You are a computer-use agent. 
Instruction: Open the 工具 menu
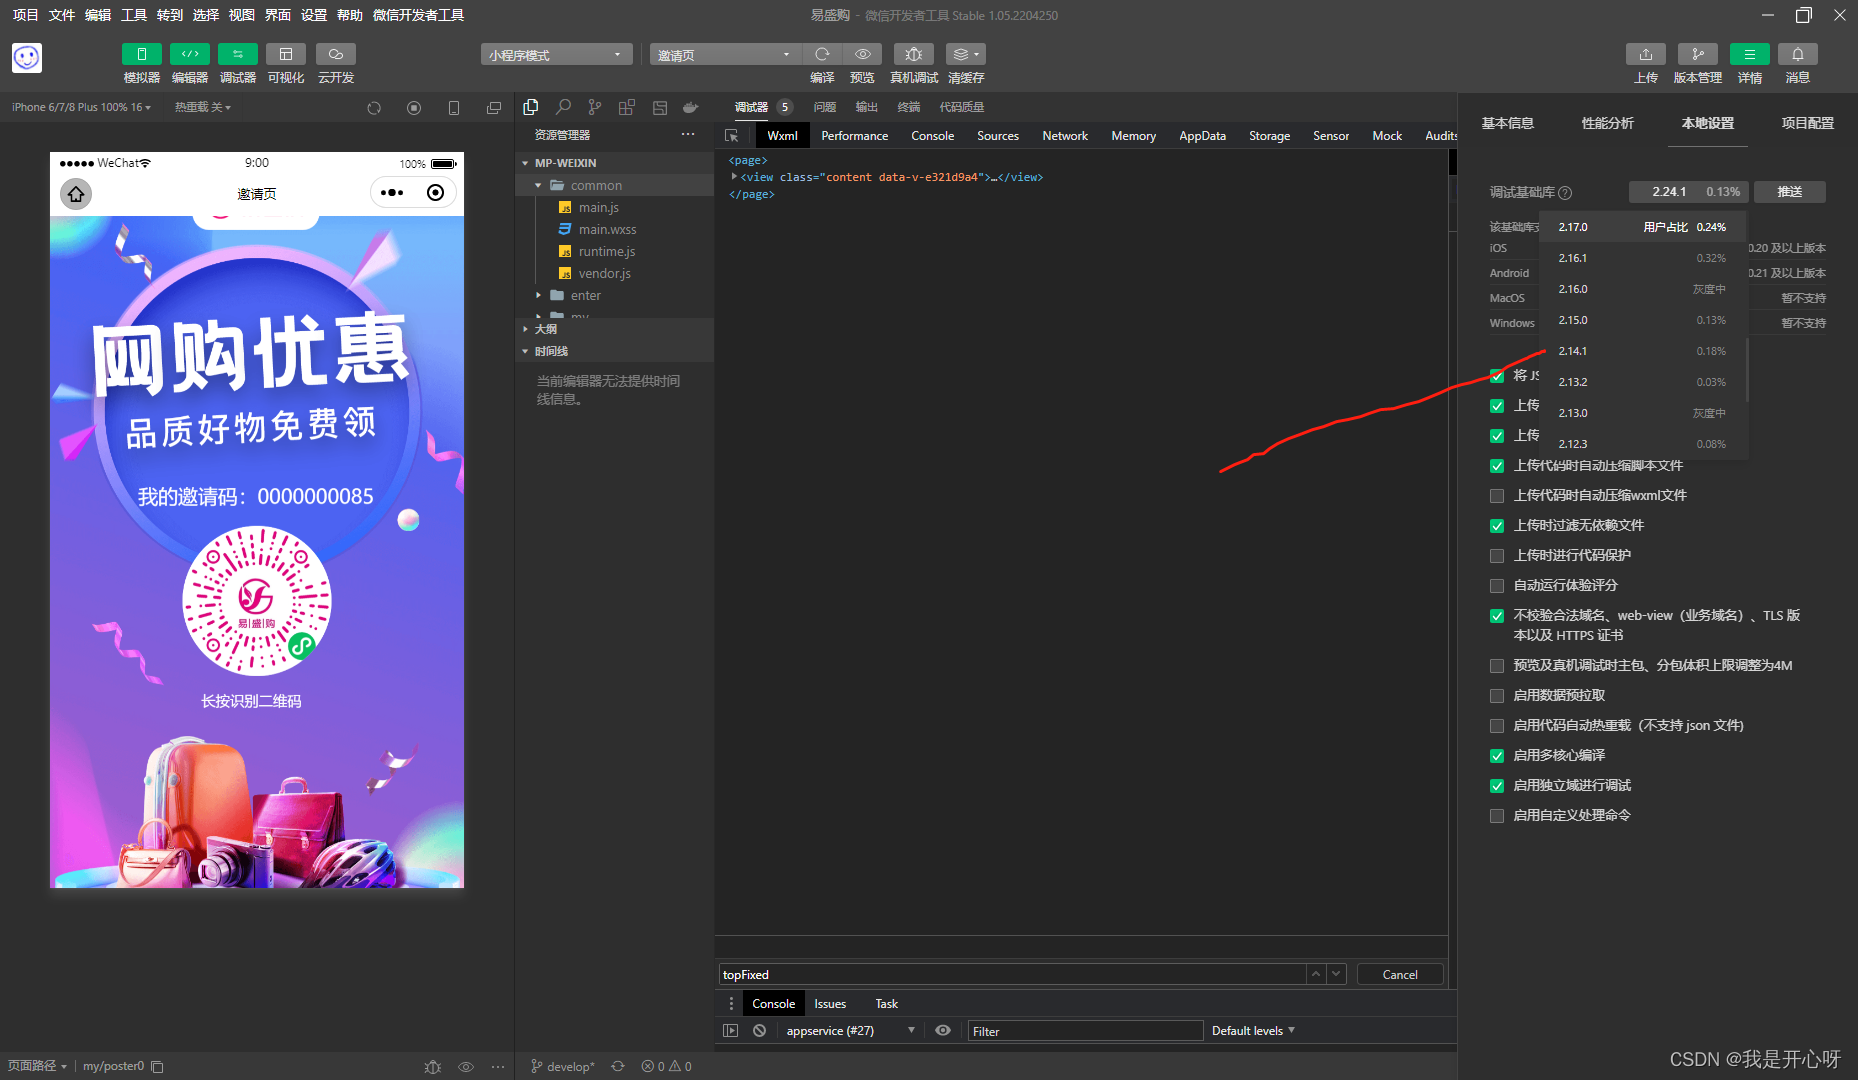pyautogui.click(x=133, y=15)
